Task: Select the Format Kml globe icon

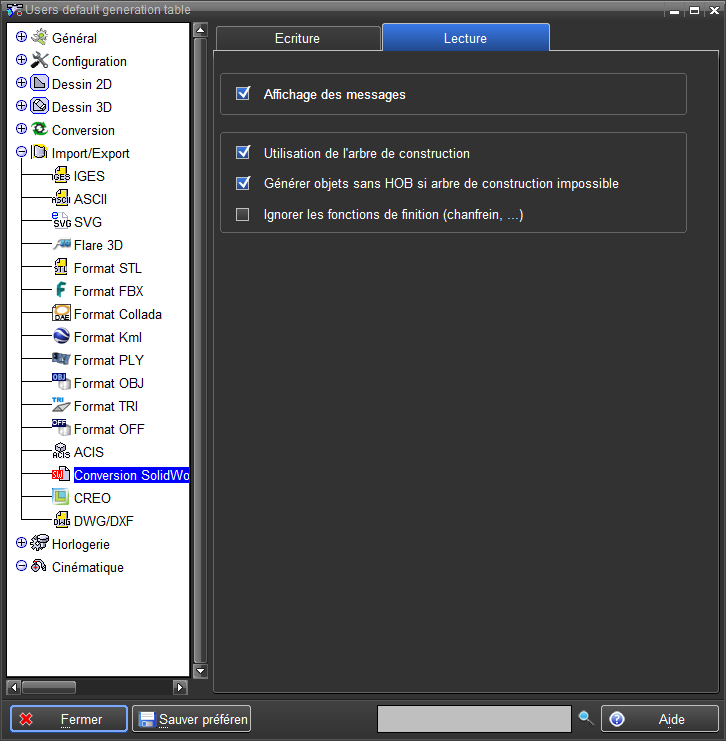Action: click(61, 337)
